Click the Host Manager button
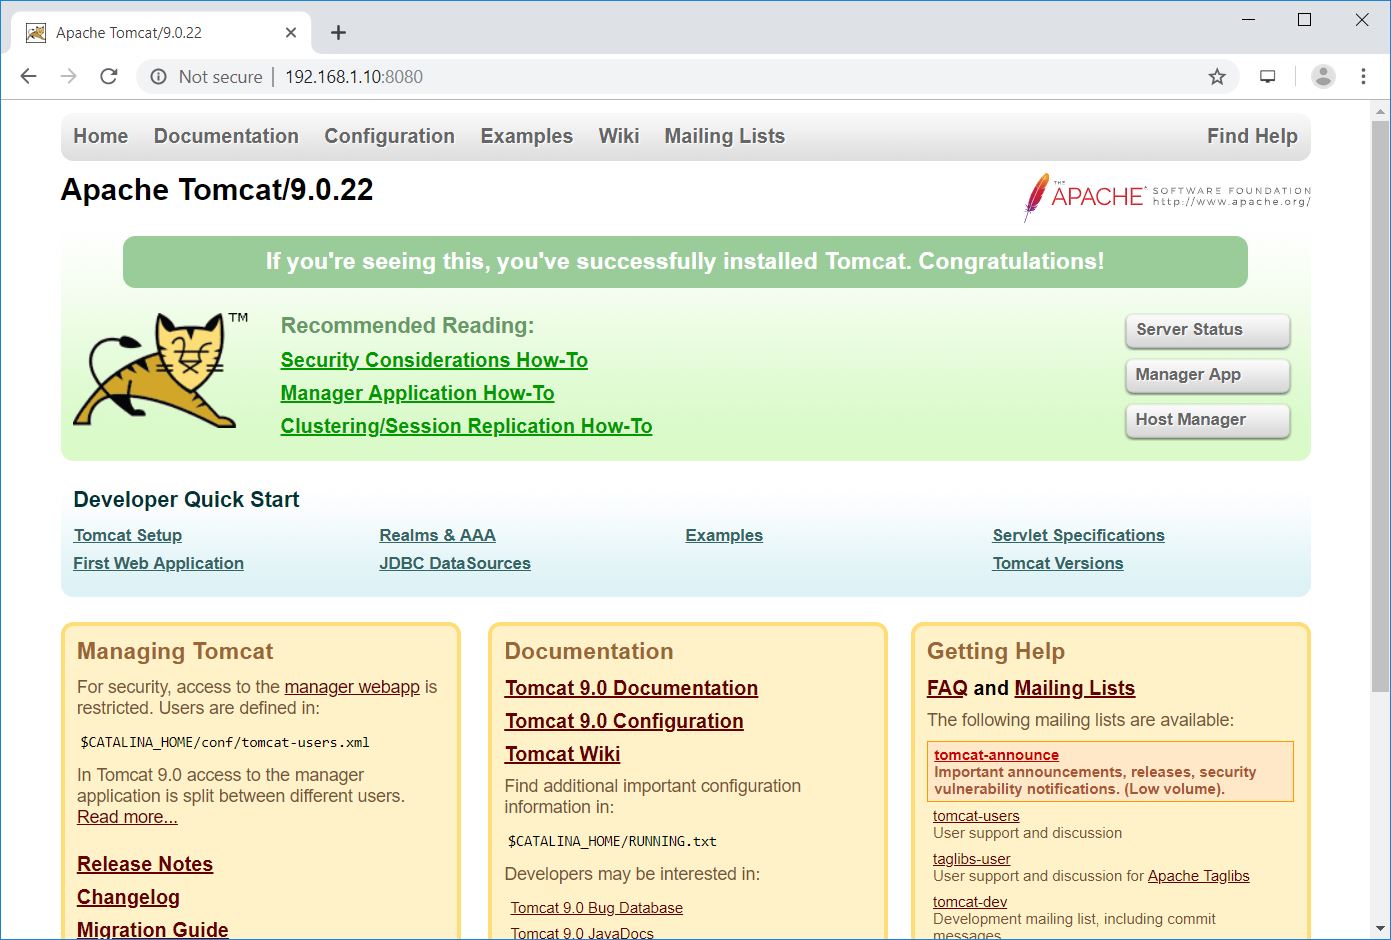This screenshot has width=1391, height=940. (x=1207, y=420)
